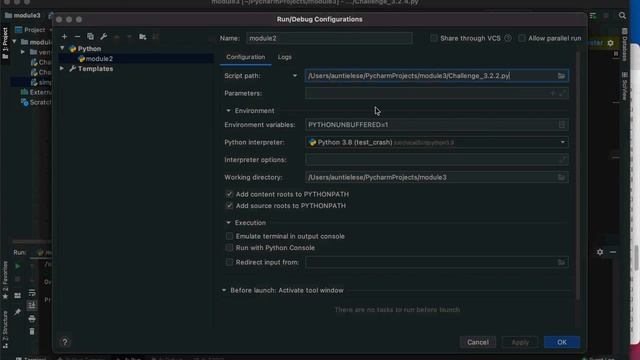The width and height of the screenshot is (640, 360).
Task: Enable Redirect input from checkbox
Action: pos(229,262)
